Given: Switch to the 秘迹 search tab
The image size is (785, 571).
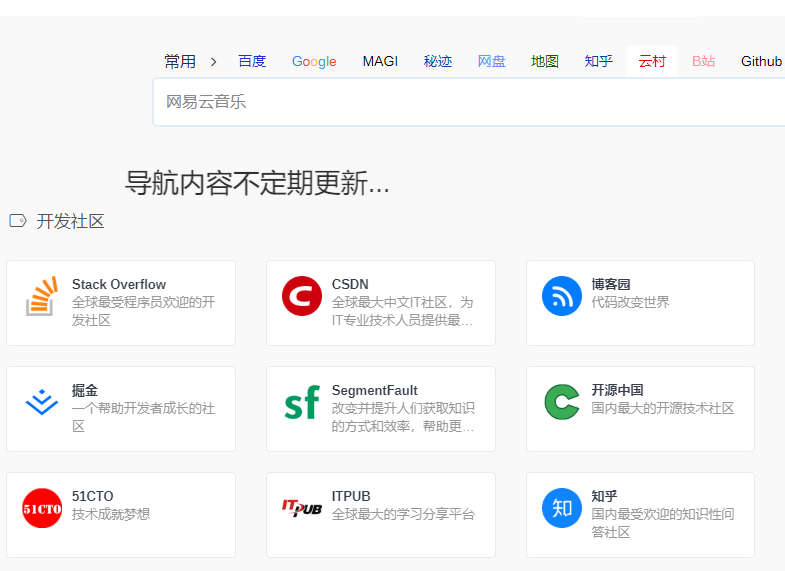Looking at the screenshot, I should pyautogui.click(x=438, y=61).
